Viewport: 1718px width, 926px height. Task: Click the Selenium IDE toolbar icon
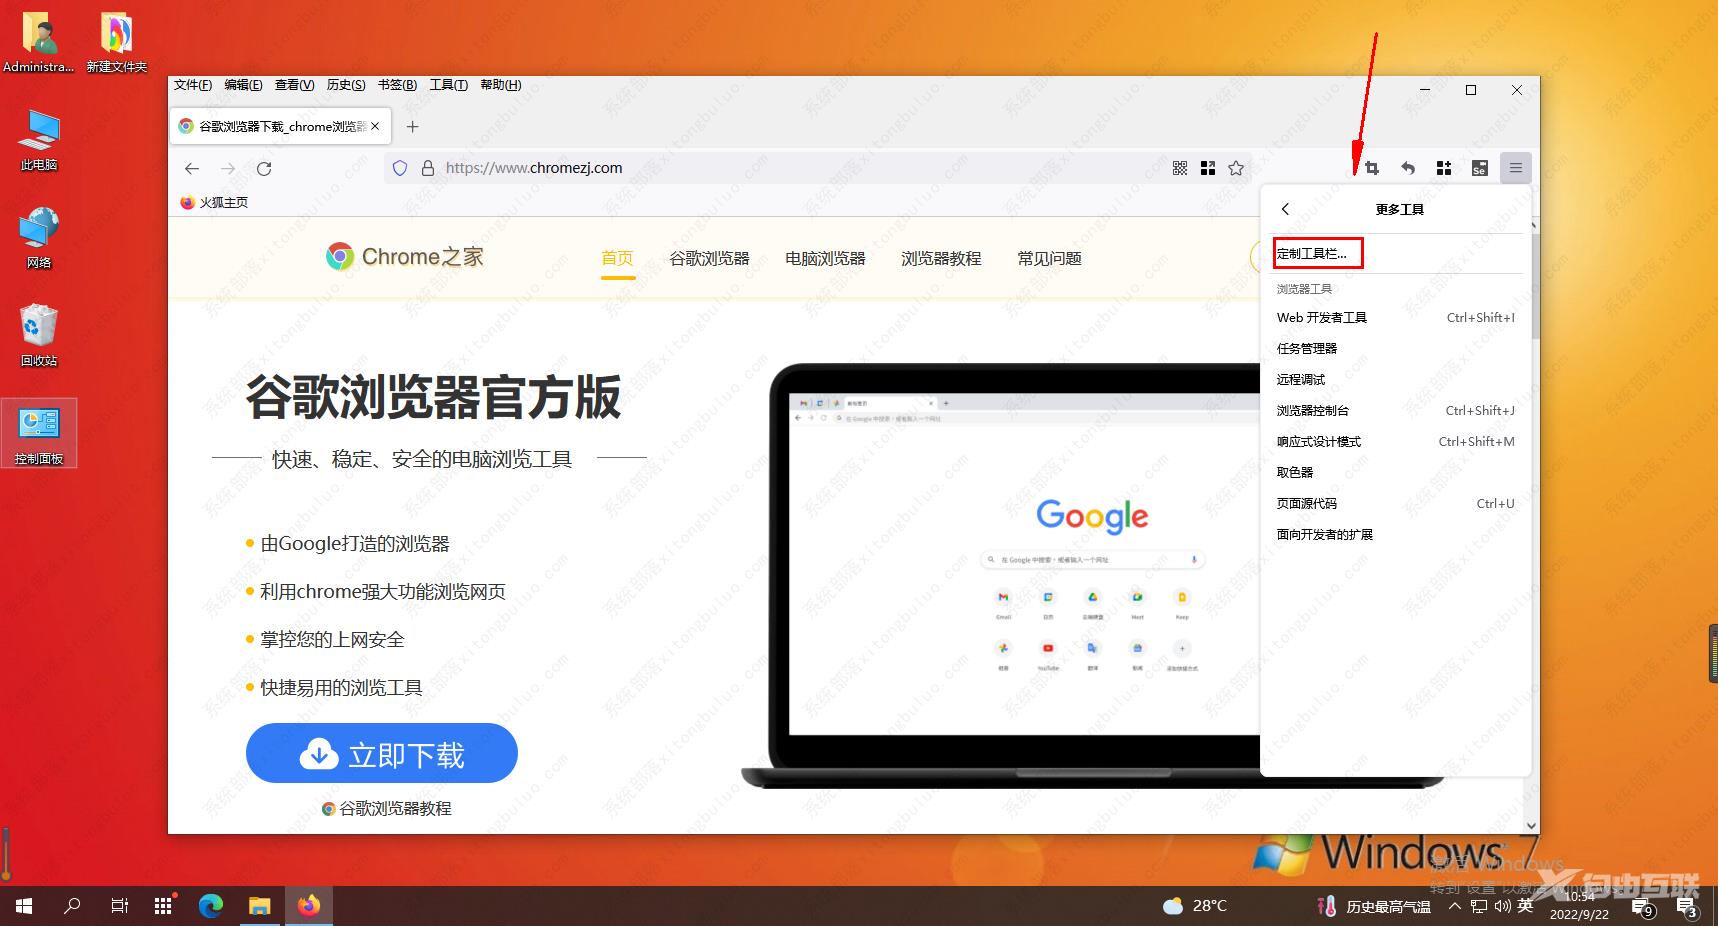tap(1480, 168)
